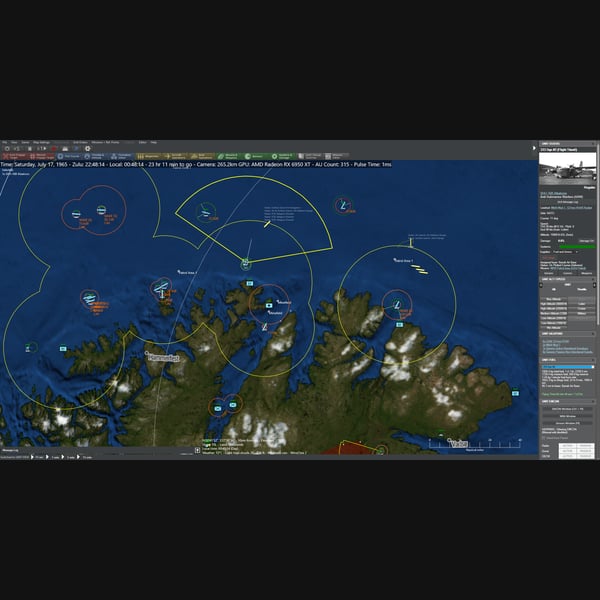Image resolution: width=600 pixels, height=600 pixels.
Task: Open the Aircraft Operations window
Action: (x=175, y=156)
